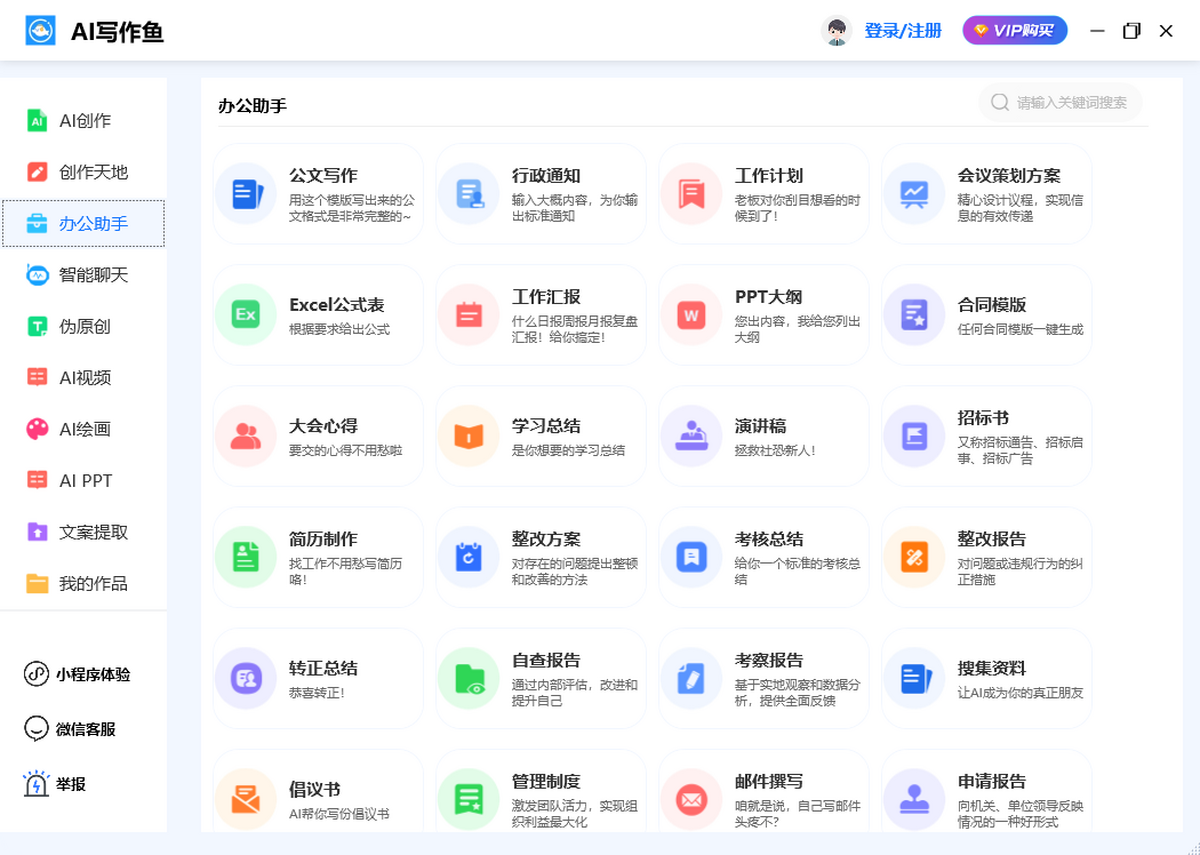Image resolution: width=1200 pixels, height=855 pixels.
Task: Open the 公文写作 document icon
Action: 246,193
